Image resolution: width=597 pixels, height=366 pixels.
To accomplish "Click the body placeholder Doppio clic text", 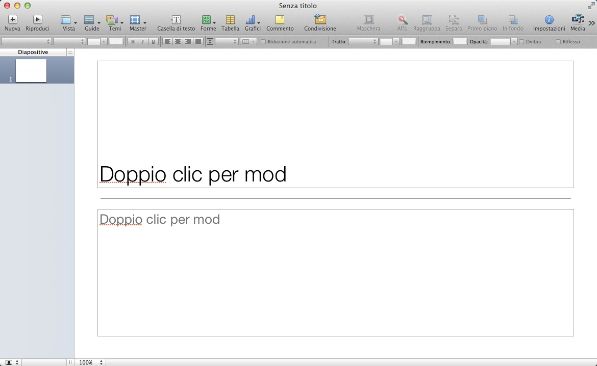I will 160,220.
